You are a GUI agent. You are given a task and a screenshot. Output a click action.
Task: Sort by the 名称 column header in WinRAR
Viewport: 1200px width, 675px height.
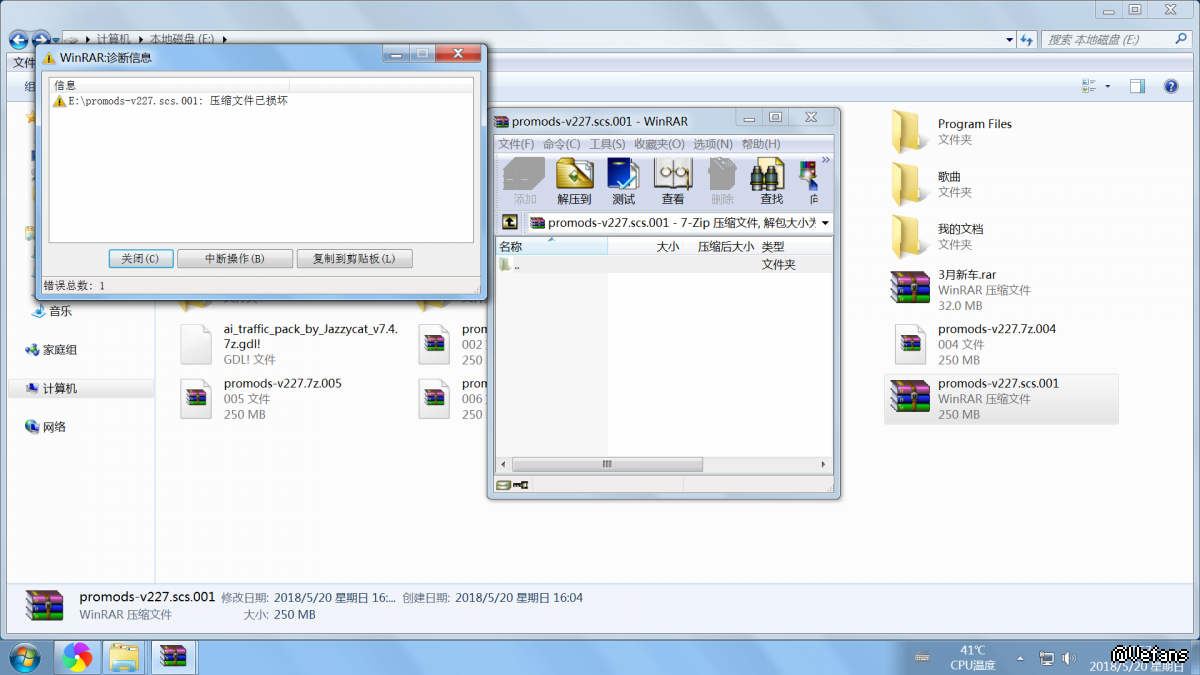pyautogui.click(x=552, y=246)
